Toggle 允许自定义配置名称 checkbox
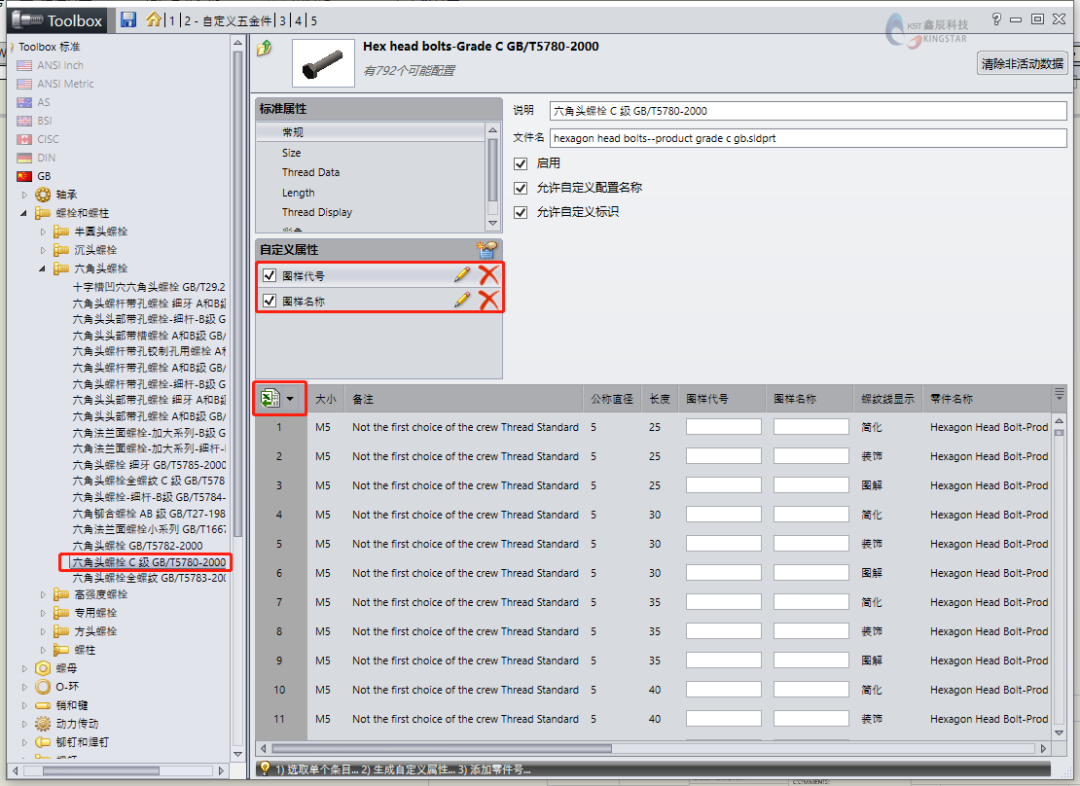 [521, 188]
